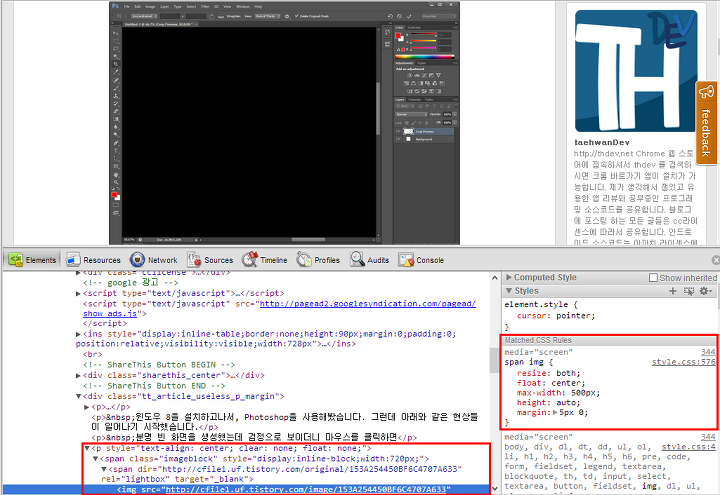The image size is (720, 495).
Task: Expand the div class sharethis_center node
Action: tap(78, 375)
